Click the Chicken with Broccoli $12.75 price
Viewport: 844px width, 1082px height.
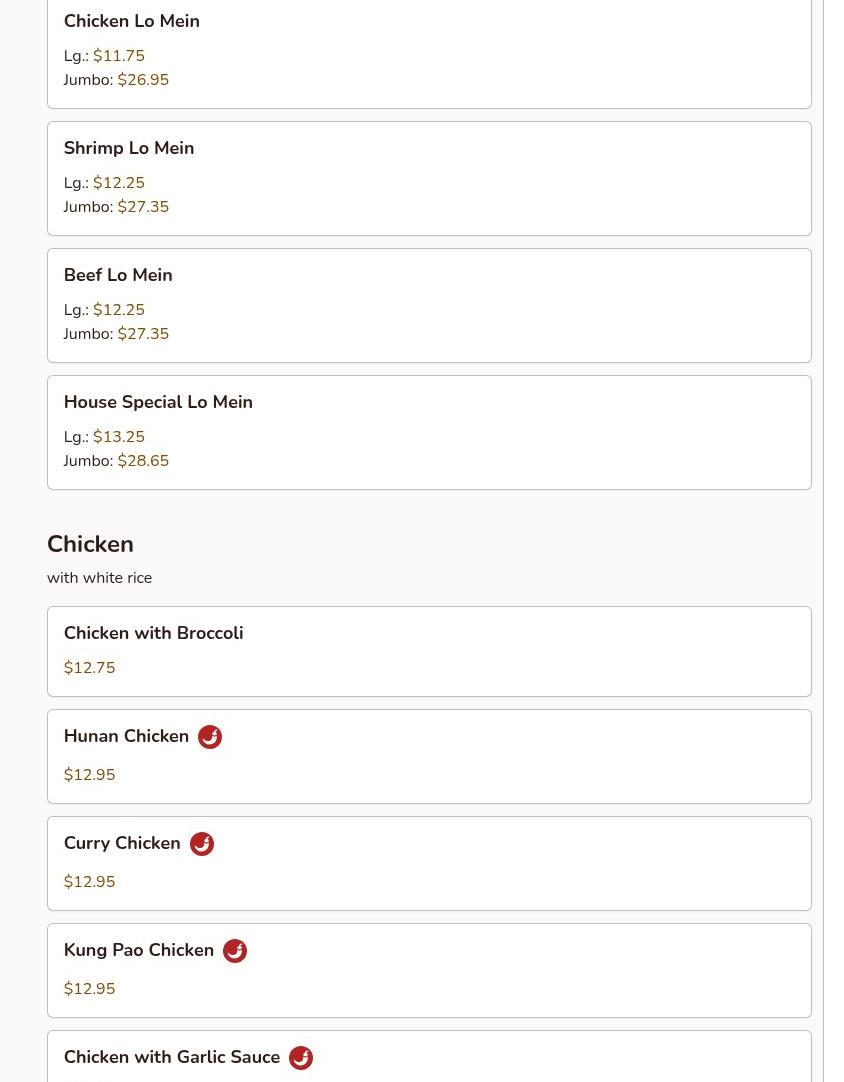[89, 668]
